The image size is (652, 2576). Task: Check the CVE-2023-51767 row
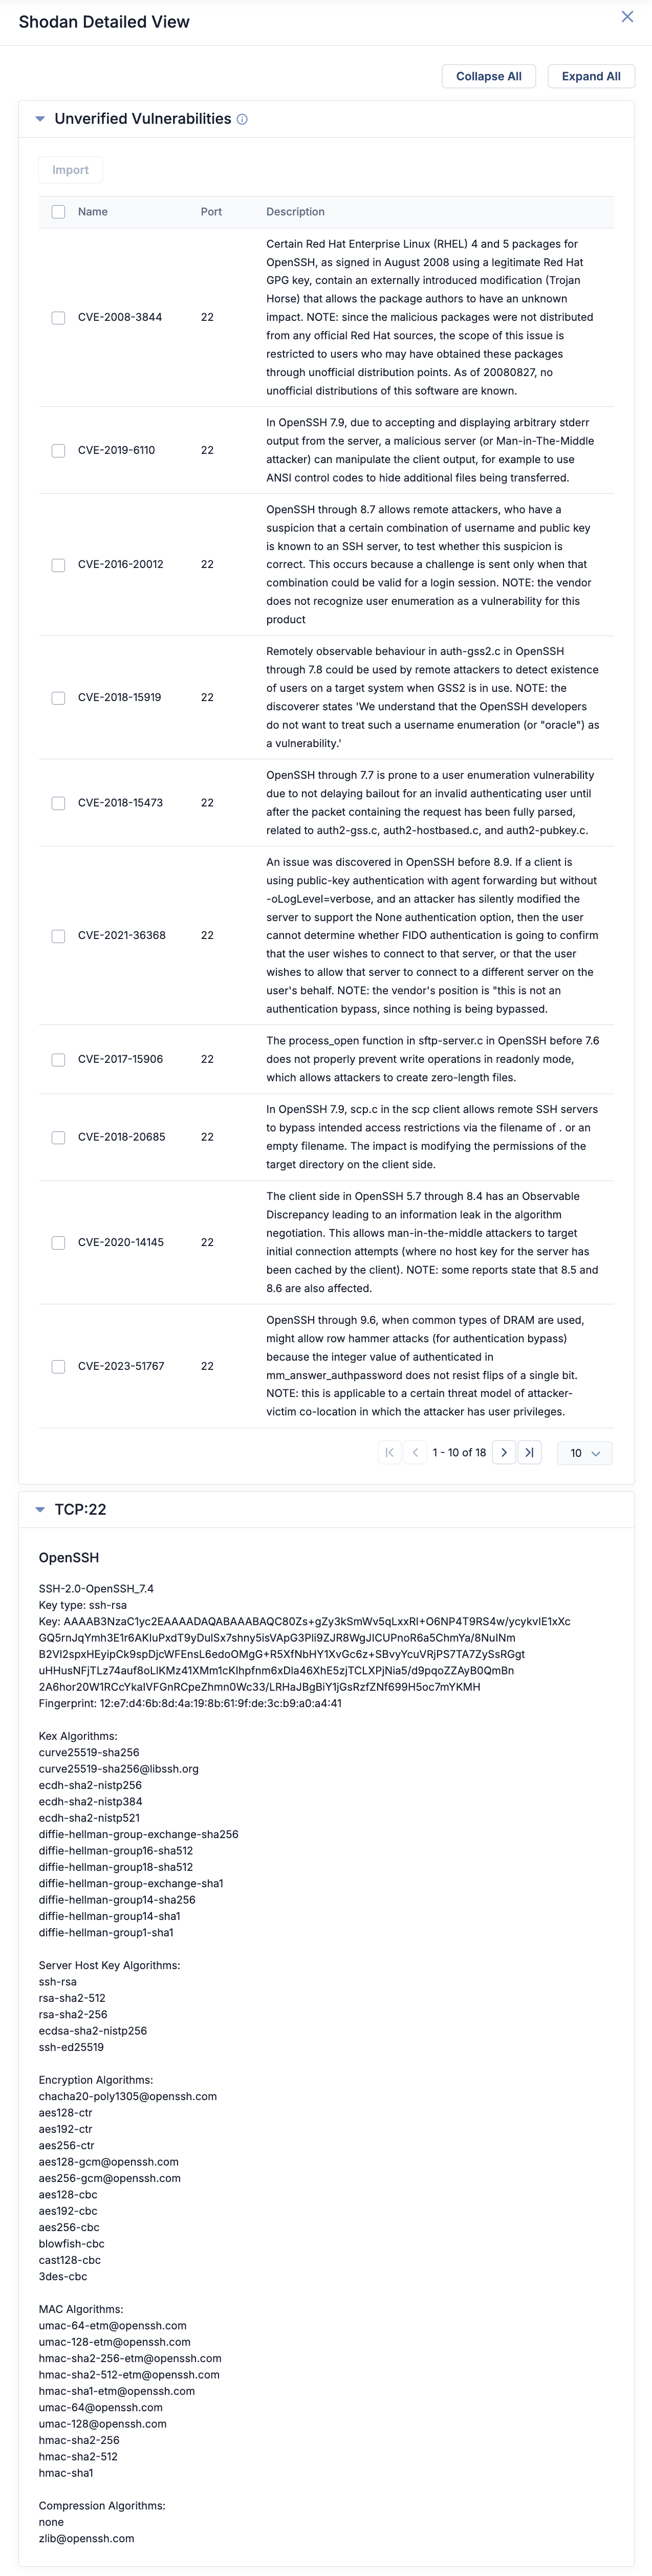pyautogui.click(x=57, y=1365)
